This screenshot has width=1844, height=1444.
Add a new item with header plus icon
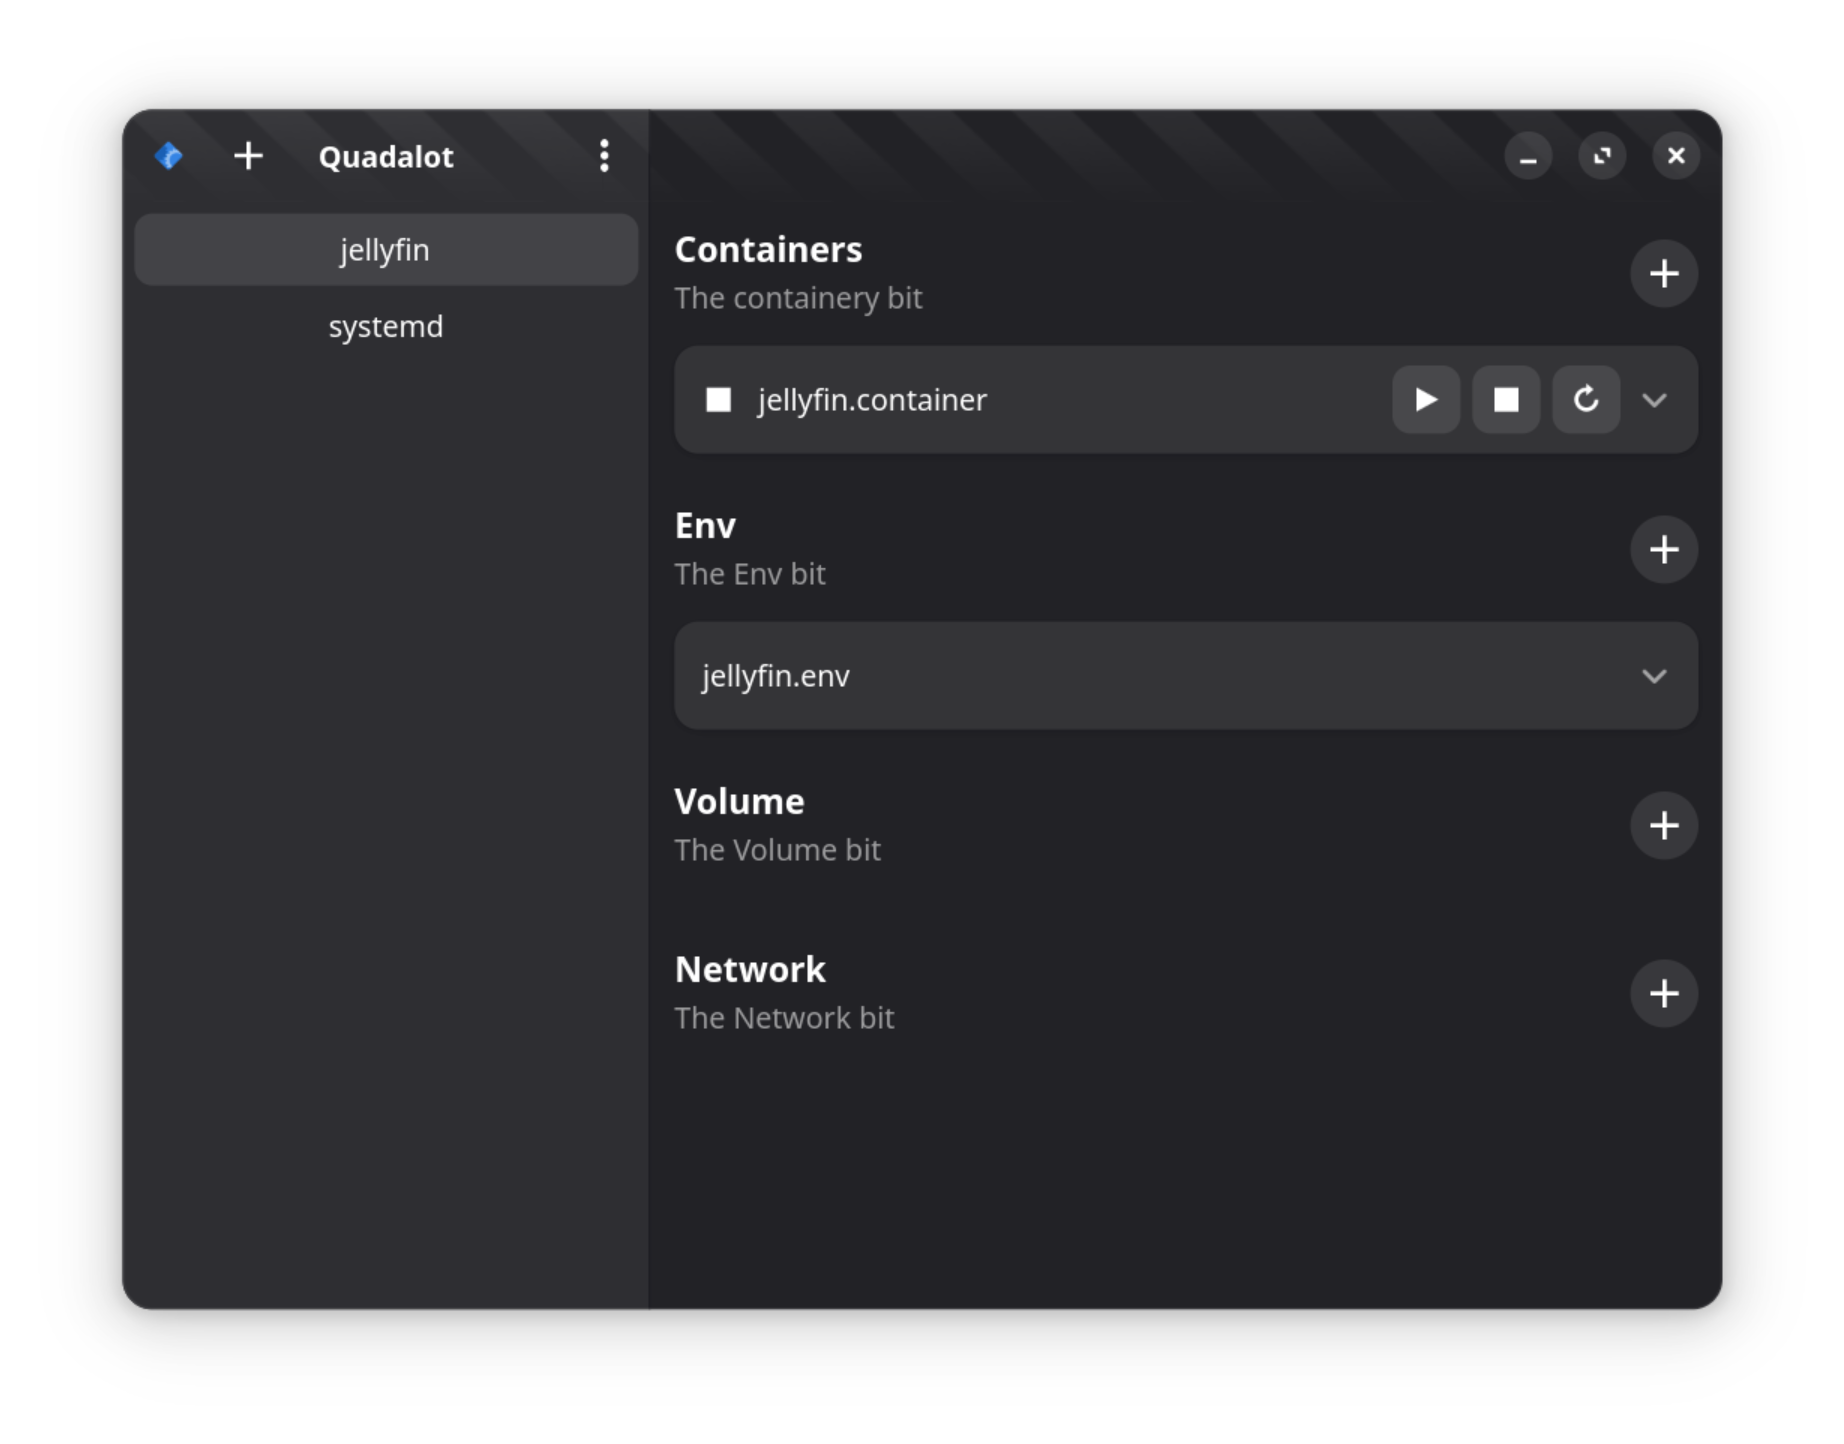click(248, 156)
